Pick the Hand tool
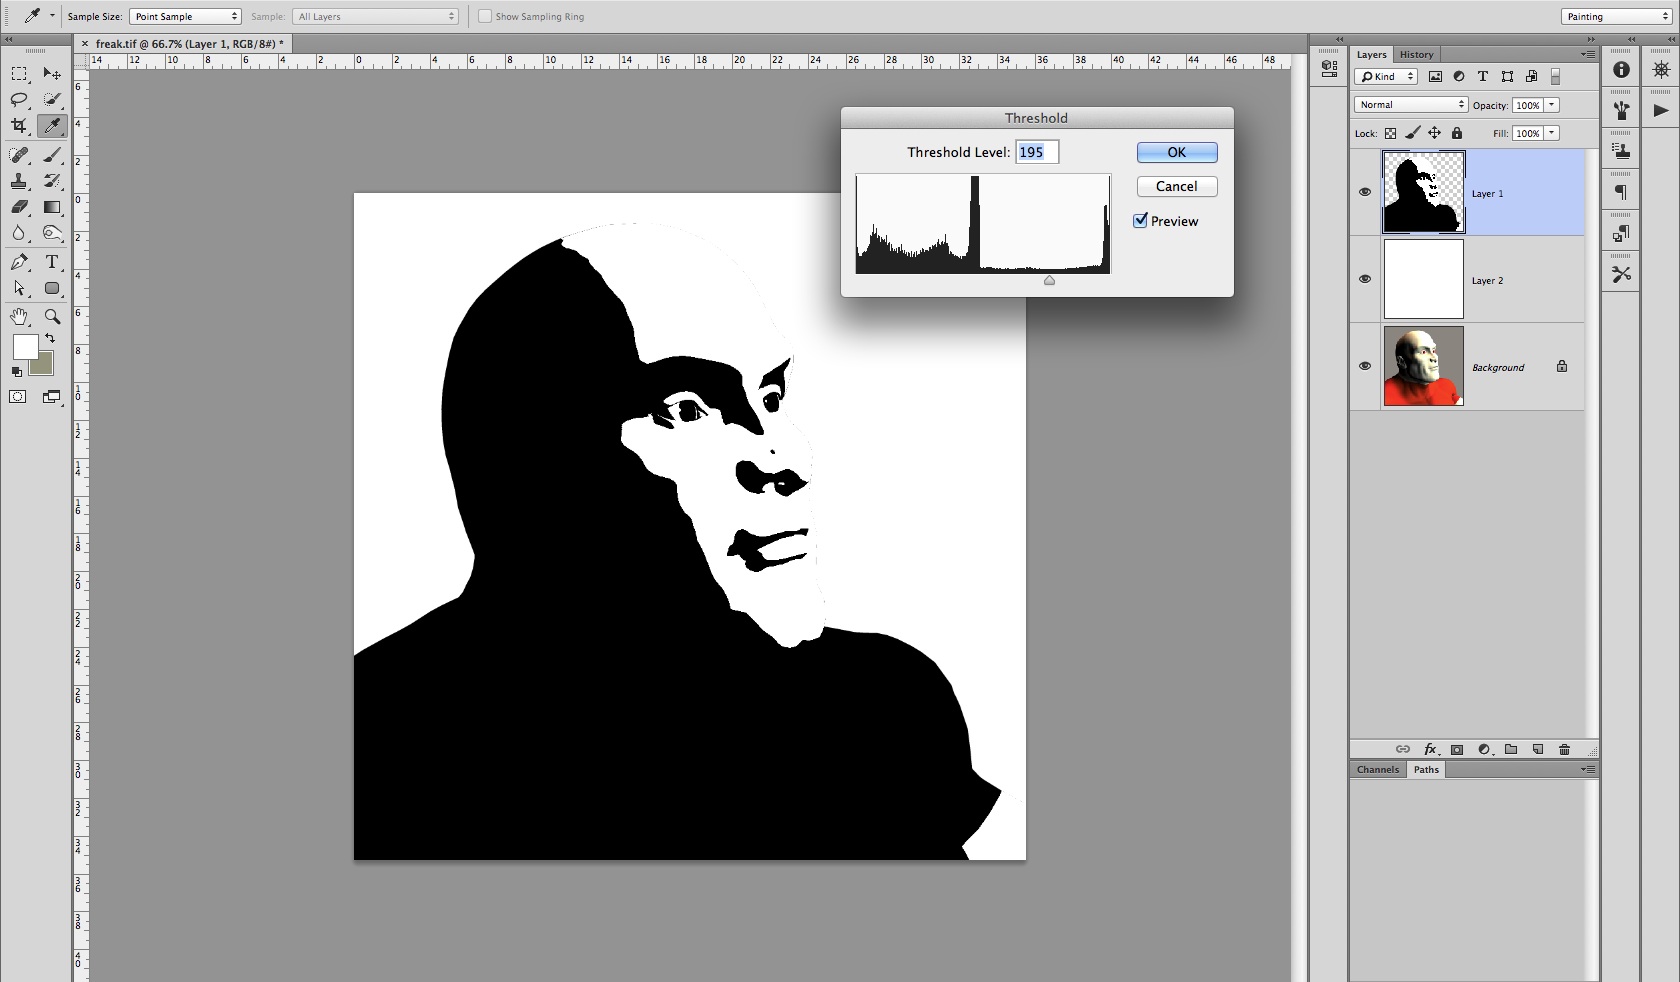Viewport: 1680px width, 982px height. [19, 317]
